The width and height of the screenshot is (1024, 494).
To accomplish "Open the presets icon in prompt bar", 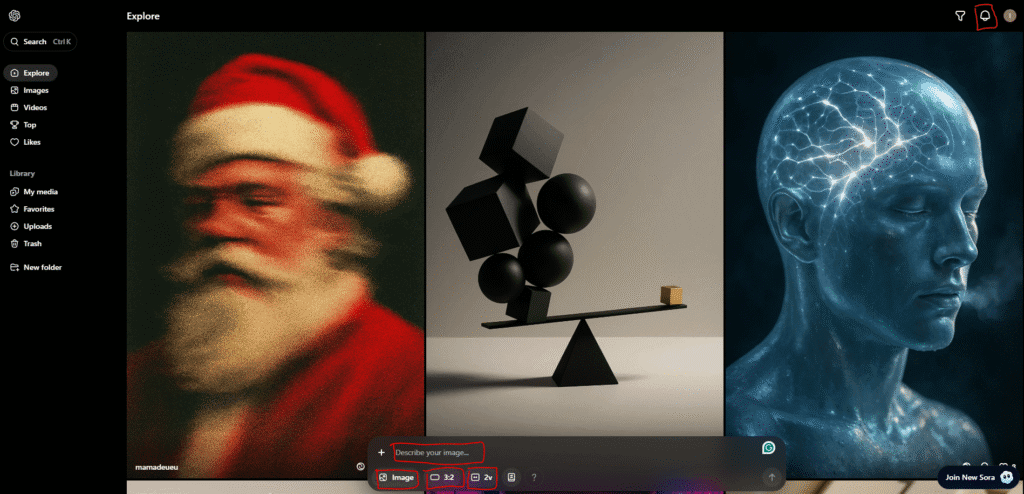I will pos(511,478).
